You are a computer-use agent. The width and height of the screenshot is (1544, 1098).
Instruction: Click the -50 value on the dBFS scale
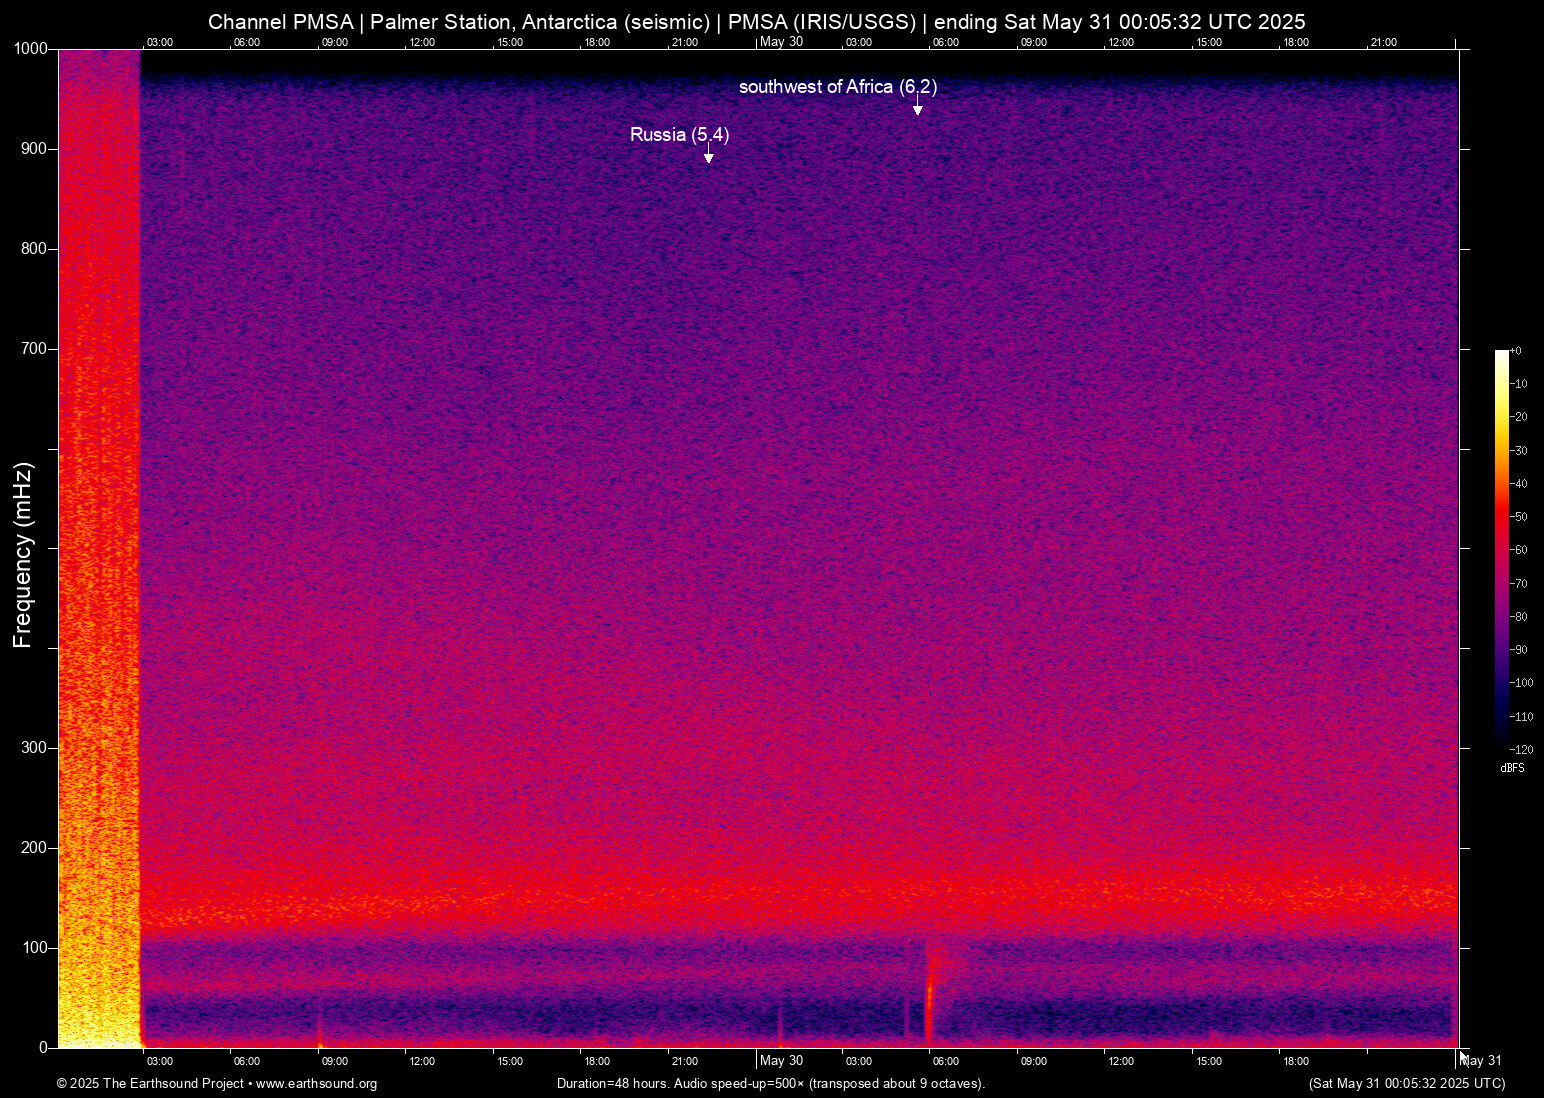pyautogui.click(x=1520, y=517)
